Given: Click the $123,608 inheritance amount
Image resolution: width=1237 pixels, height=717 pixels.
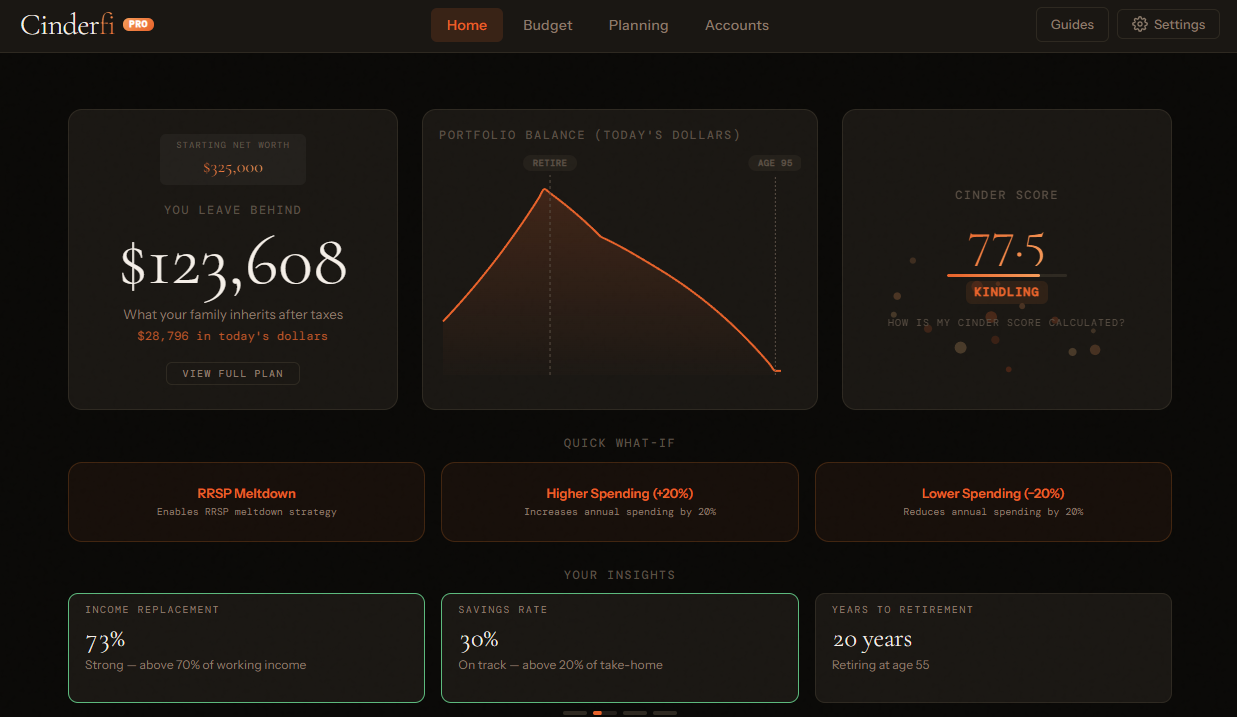Looking at the screenshot, I should [x=233, y=265].
